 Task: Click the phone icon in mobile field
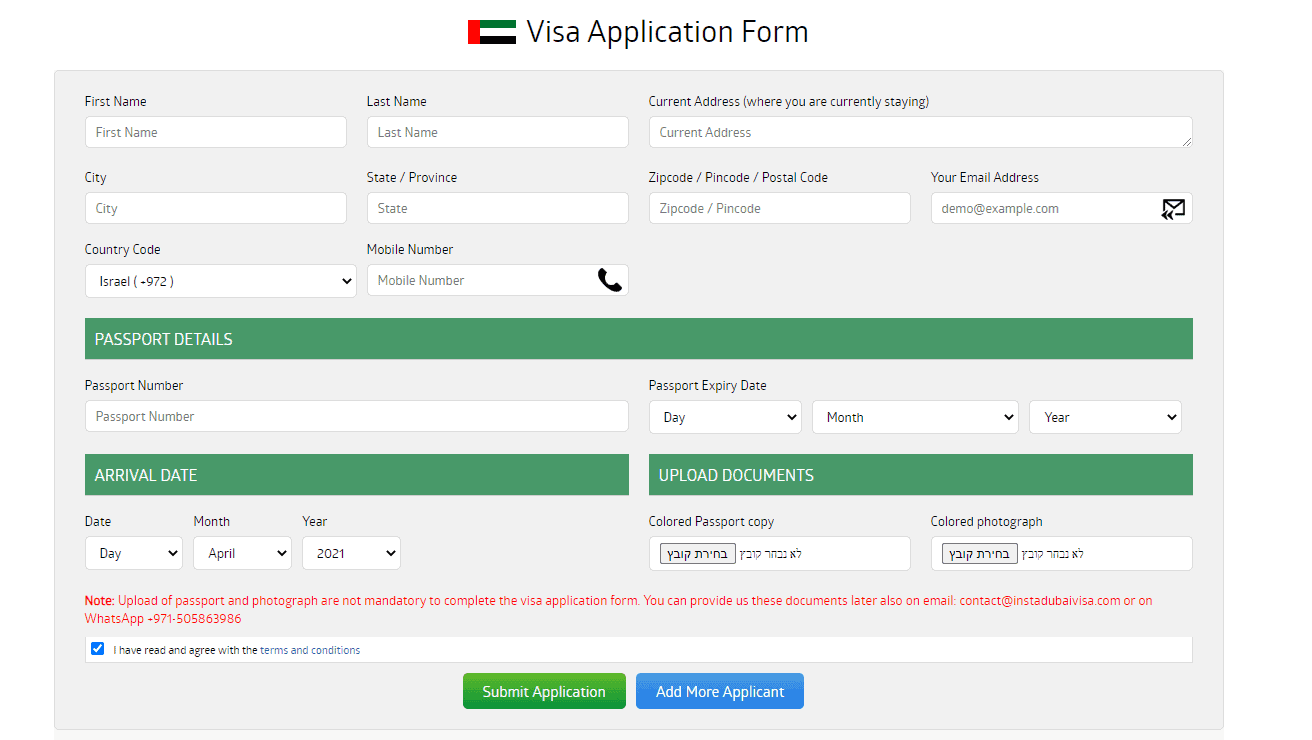tap(609, 280)
